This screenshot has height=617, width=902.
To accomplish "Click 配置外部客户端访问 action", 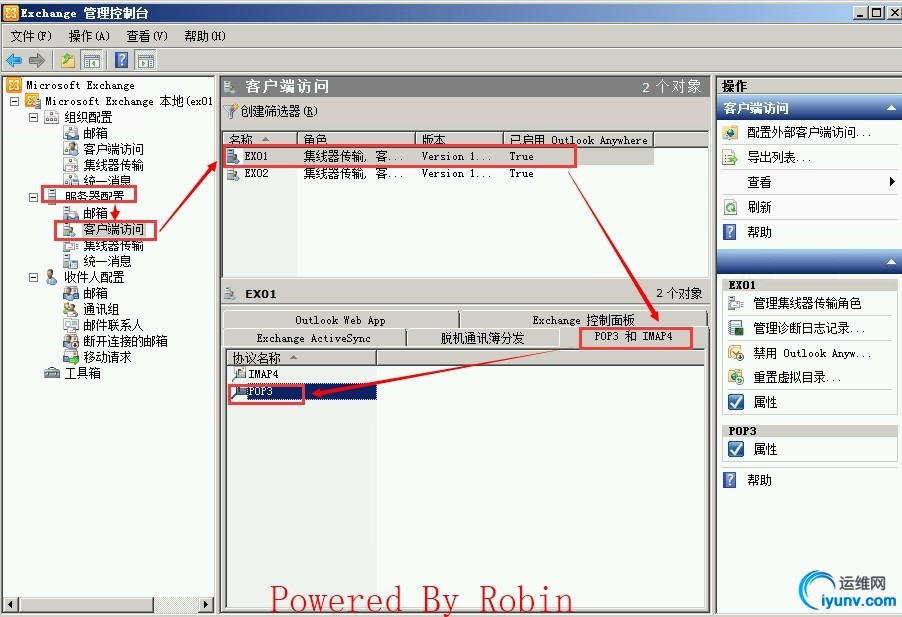I will 808,132.
